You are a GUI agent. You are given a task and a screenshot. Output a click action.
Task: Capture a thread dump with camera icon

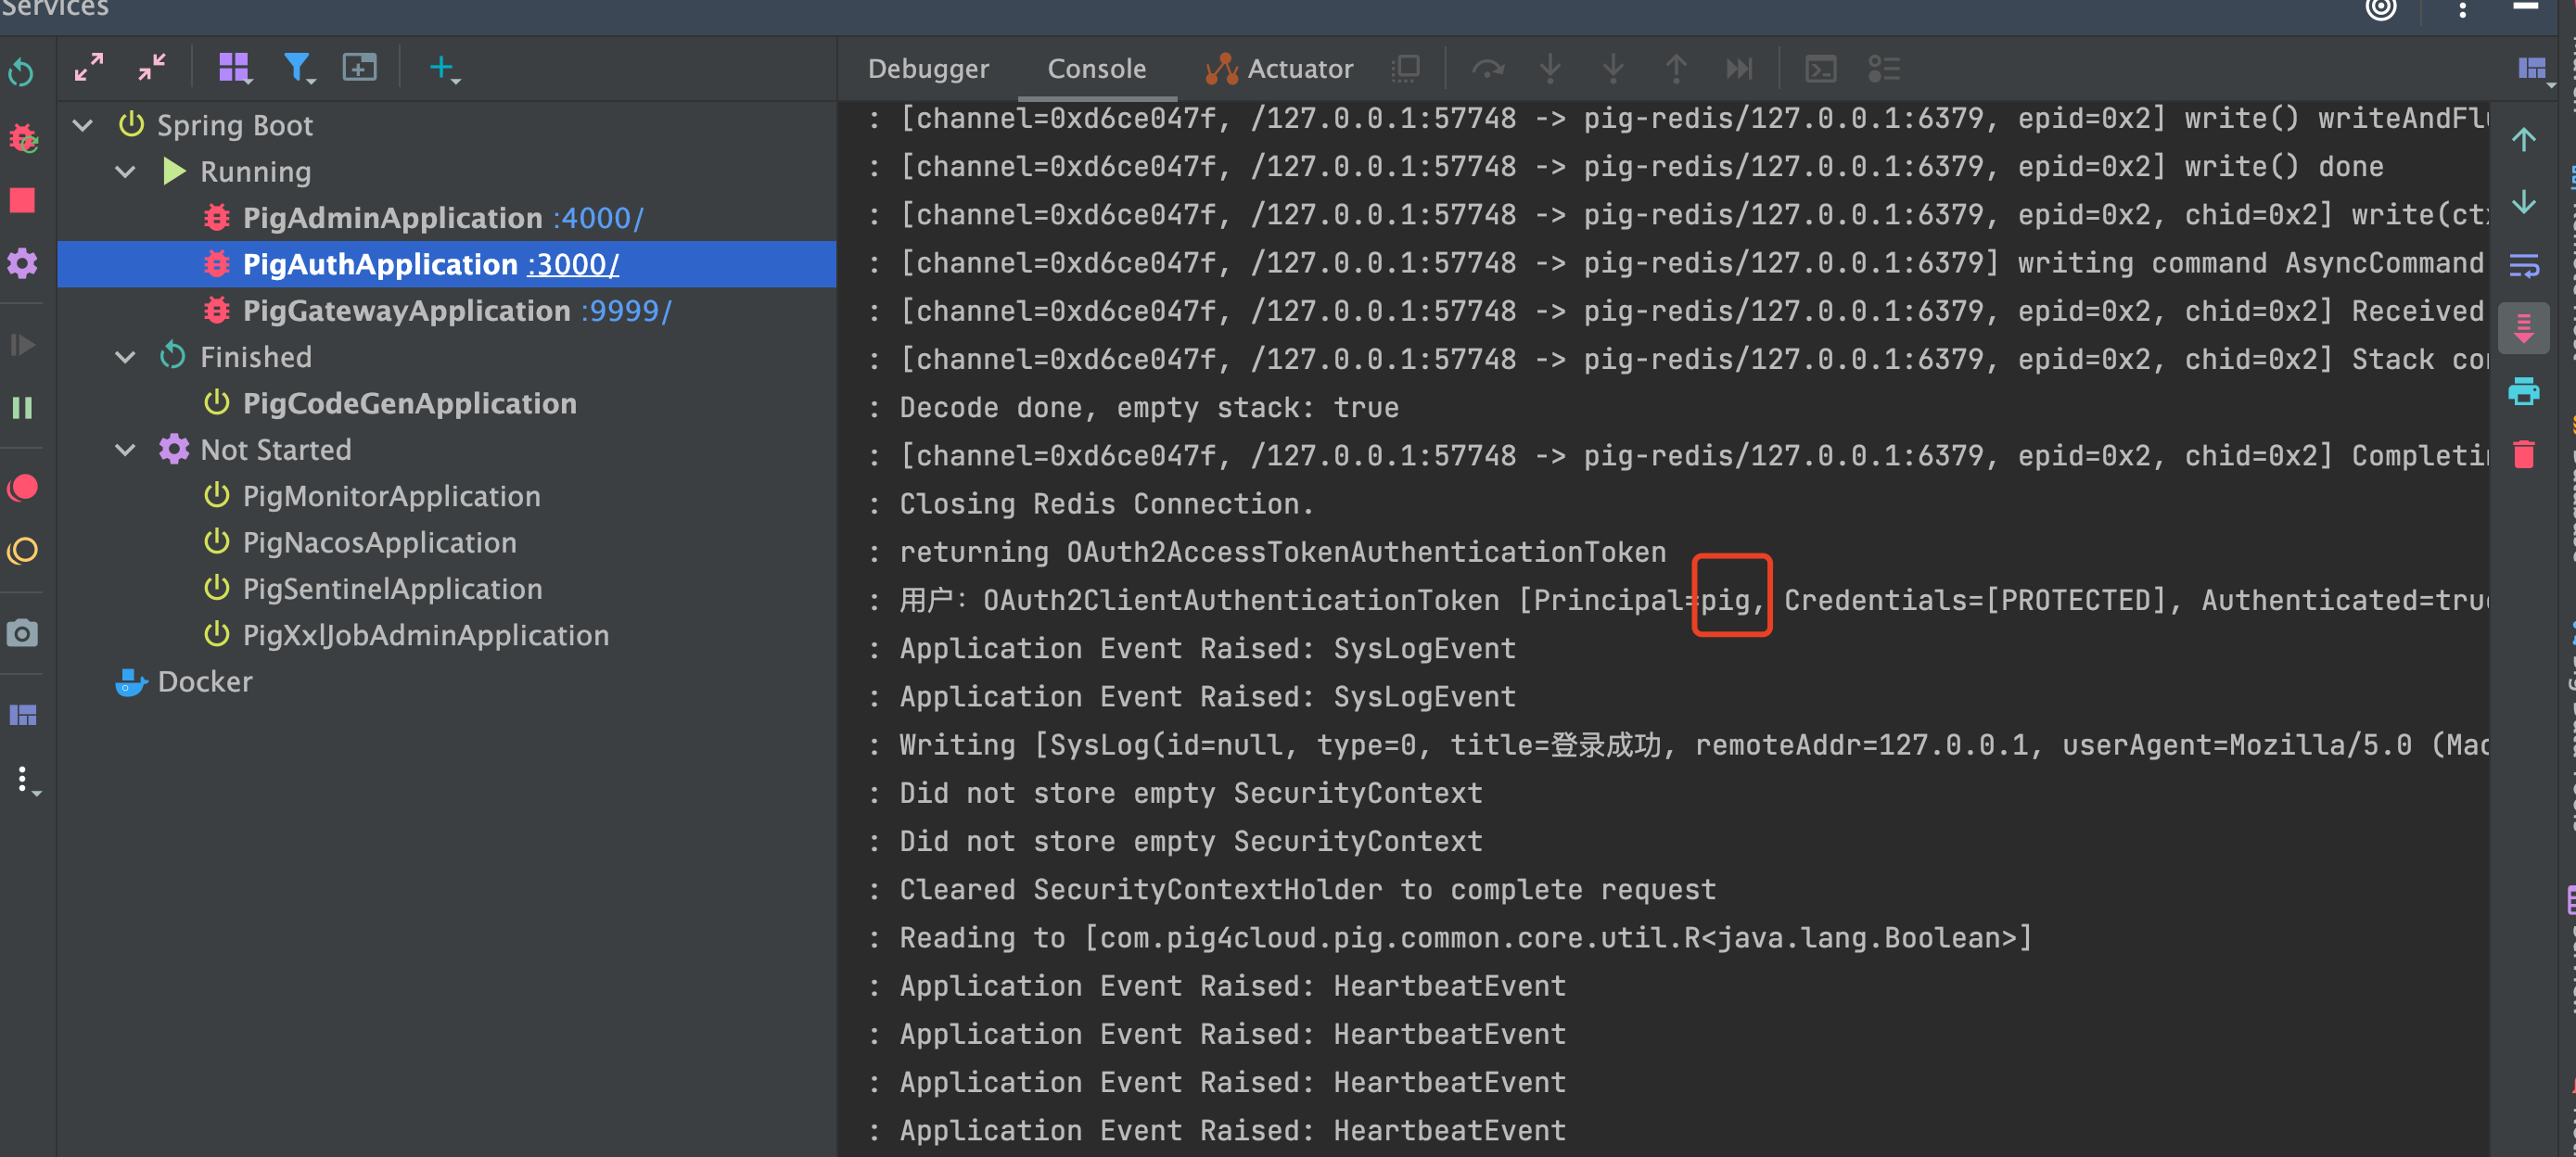(x=22, y=632)
